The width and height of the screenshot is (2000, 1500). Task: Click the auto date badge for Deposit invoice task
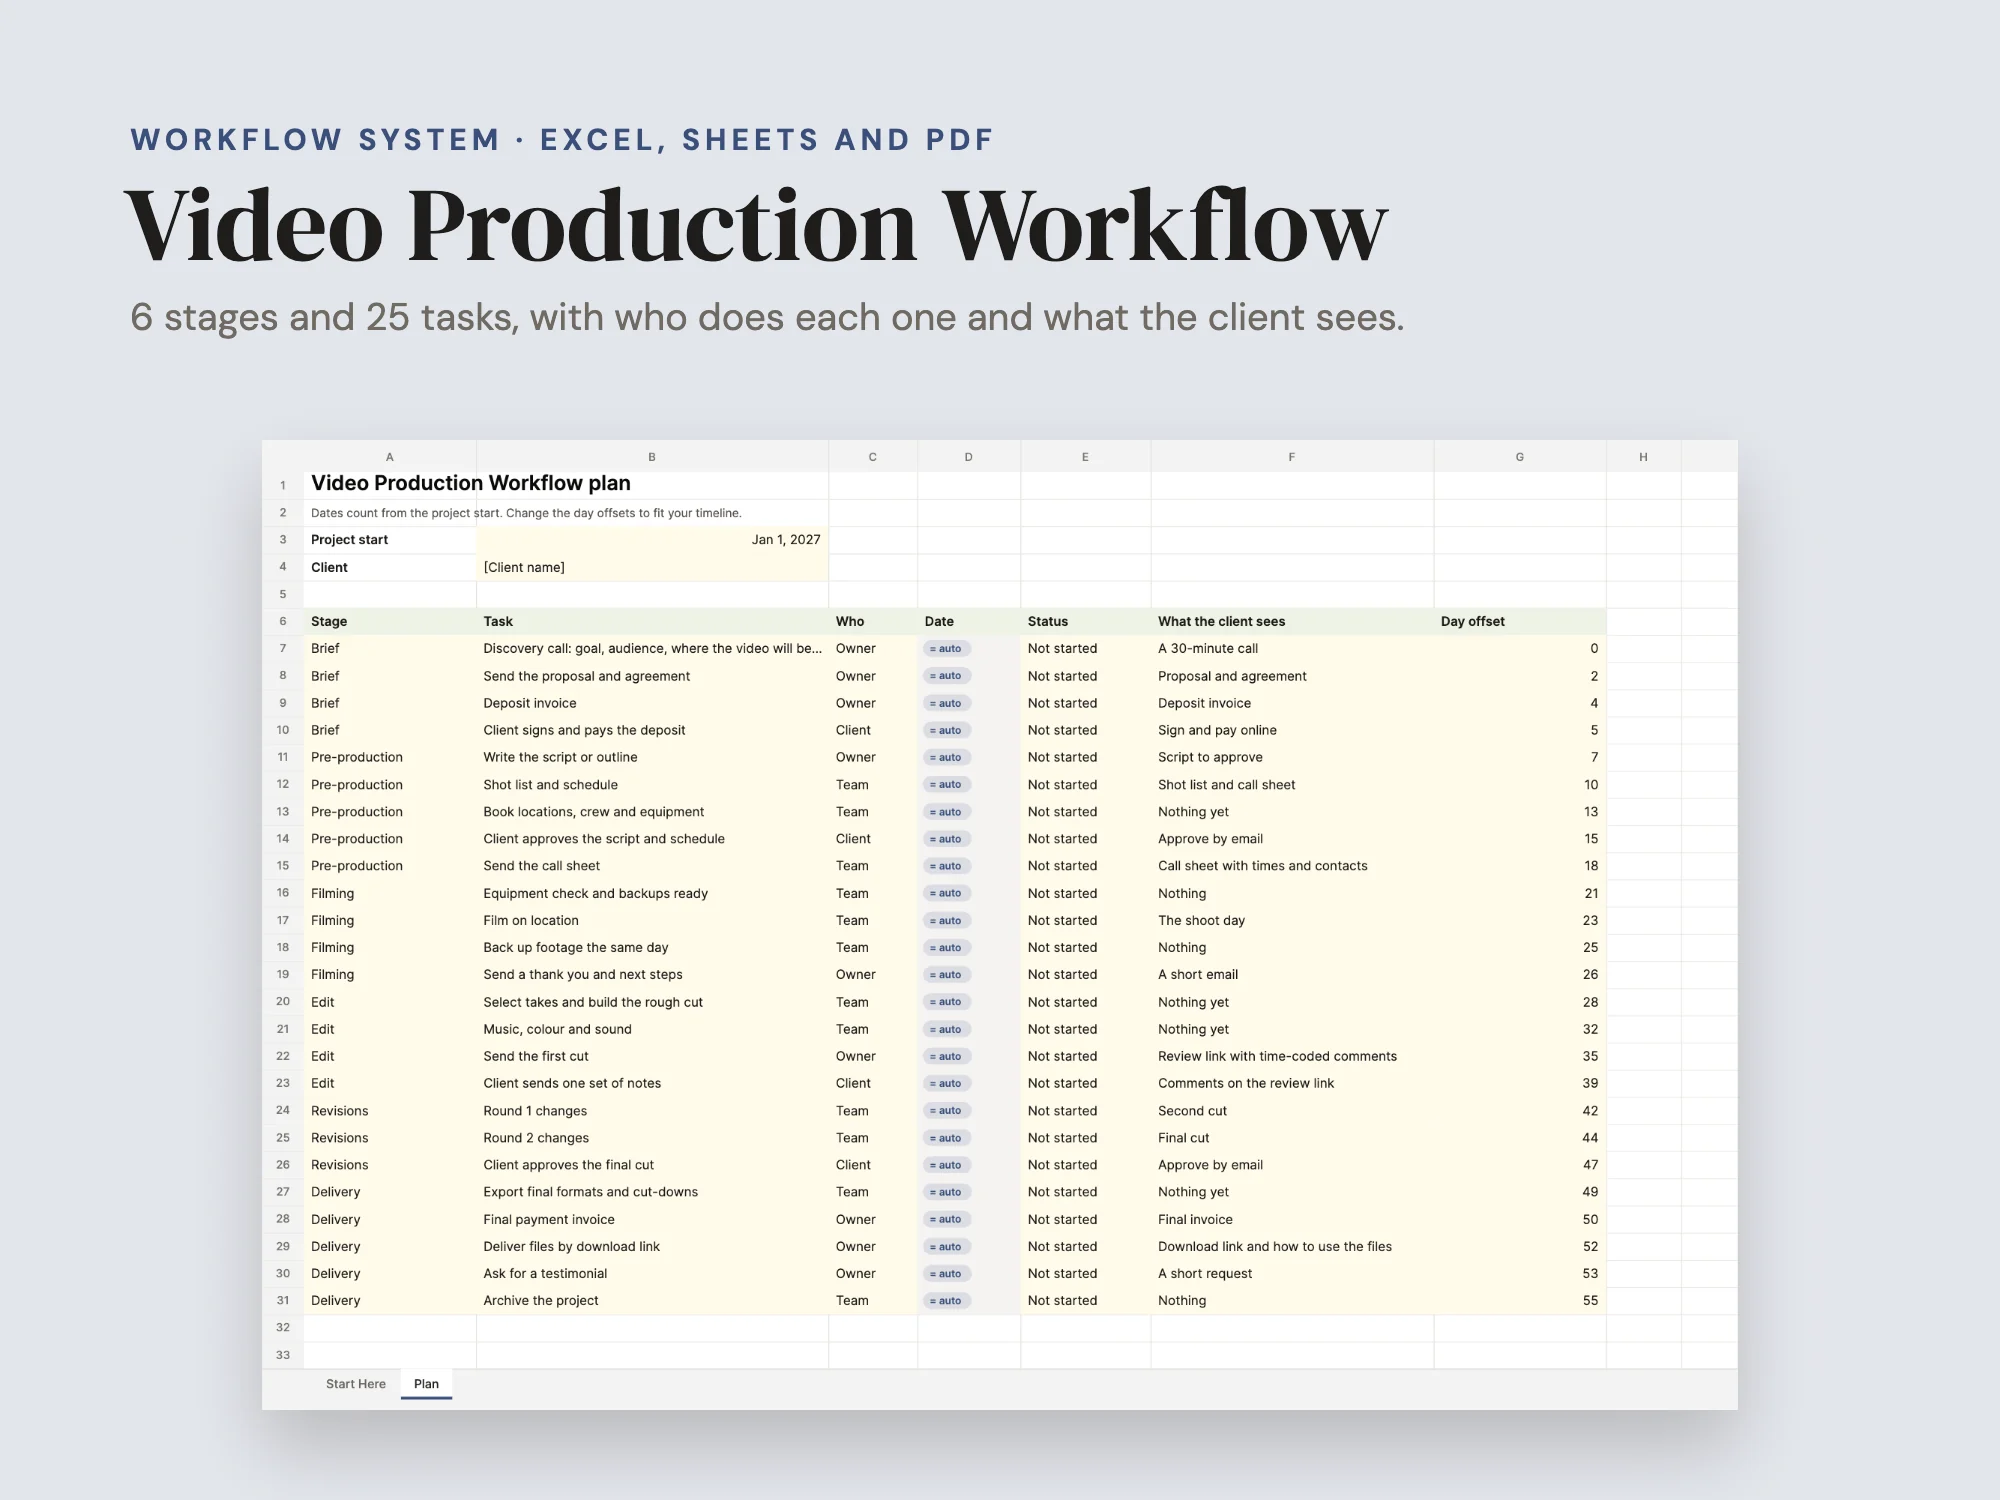click(x=946, y=703)
